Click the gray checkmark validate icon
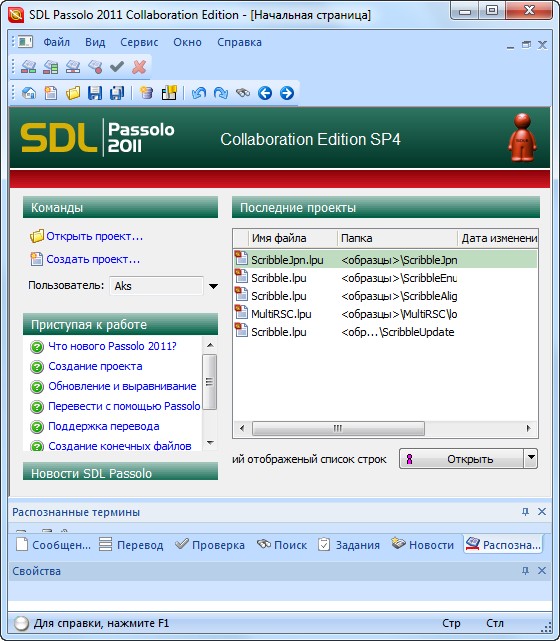 [x=117, y=67]
